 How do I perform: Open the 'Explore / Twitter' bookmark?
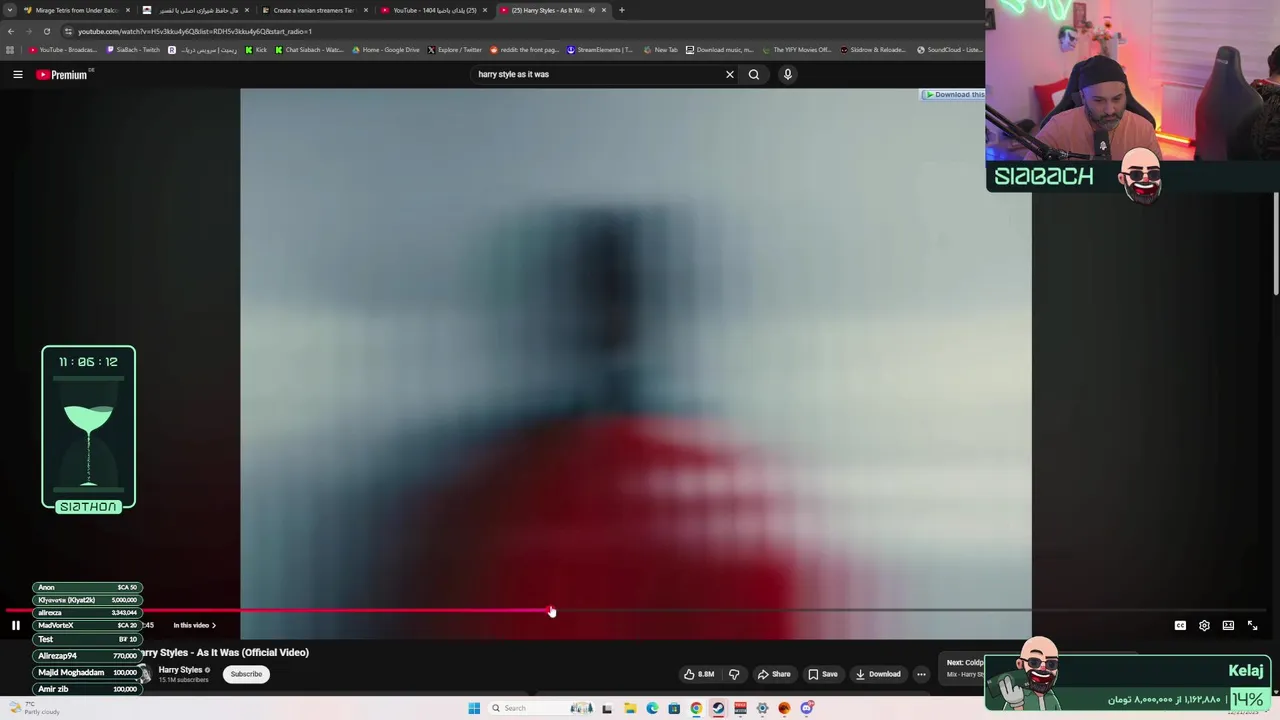coord(455,50)
